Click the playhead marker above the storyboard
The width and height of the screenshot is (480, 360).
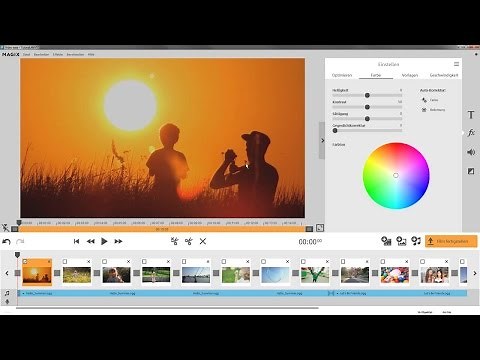pyautogui.click(x=17, y=255)
